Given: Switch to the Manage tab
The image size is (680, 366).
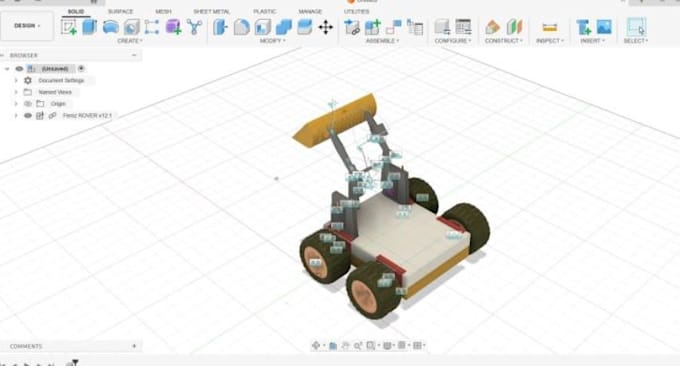Looking at the screenshot, I should (x=310, y=11).
